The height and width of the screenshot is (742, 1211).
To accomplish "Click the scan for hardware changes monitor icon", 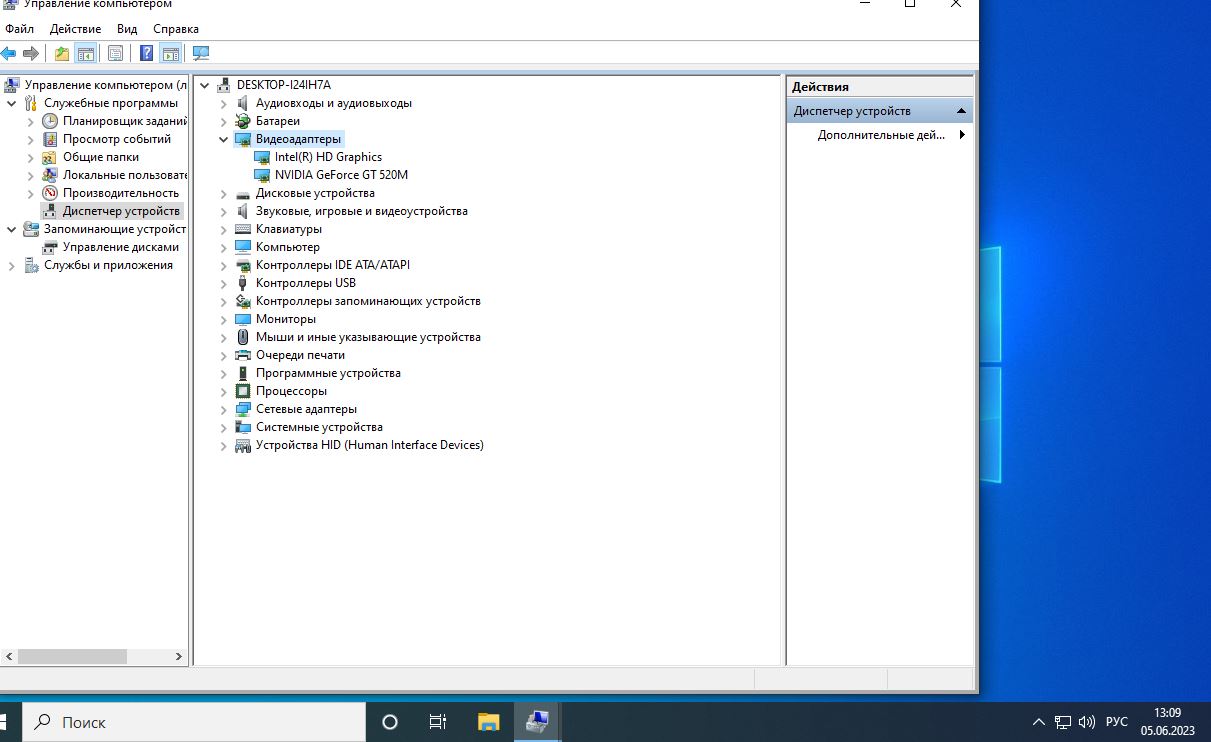I will pyautogui.click(x=201, y=53).
